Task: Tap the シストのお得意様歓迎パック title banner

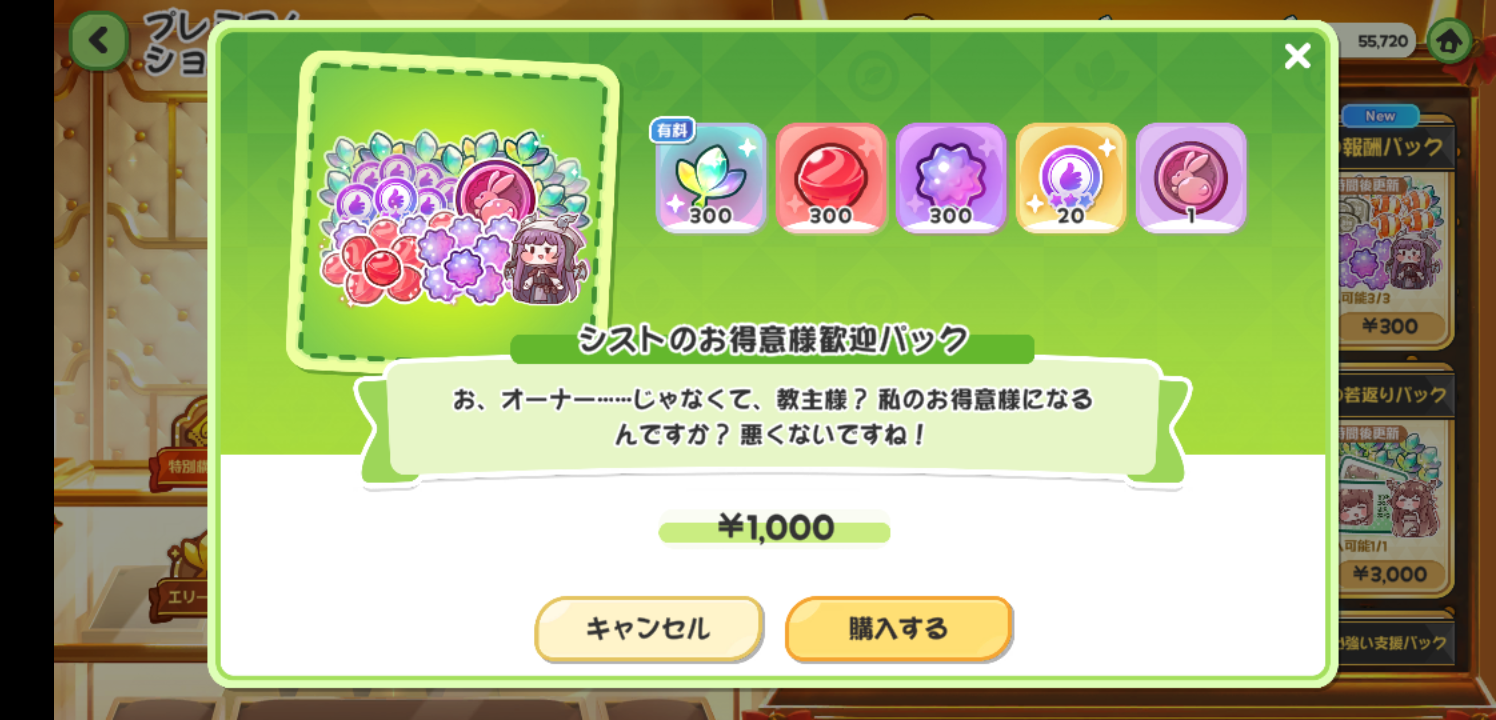Action: click(772, 340)
